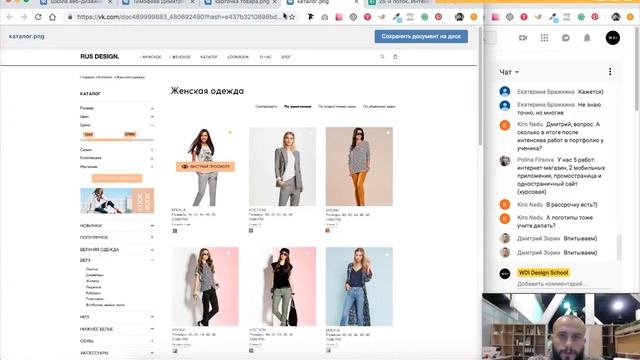Screen dimensions: 640x360
Task: Pick the orange color swatch under third product
Action: [327, 231]
